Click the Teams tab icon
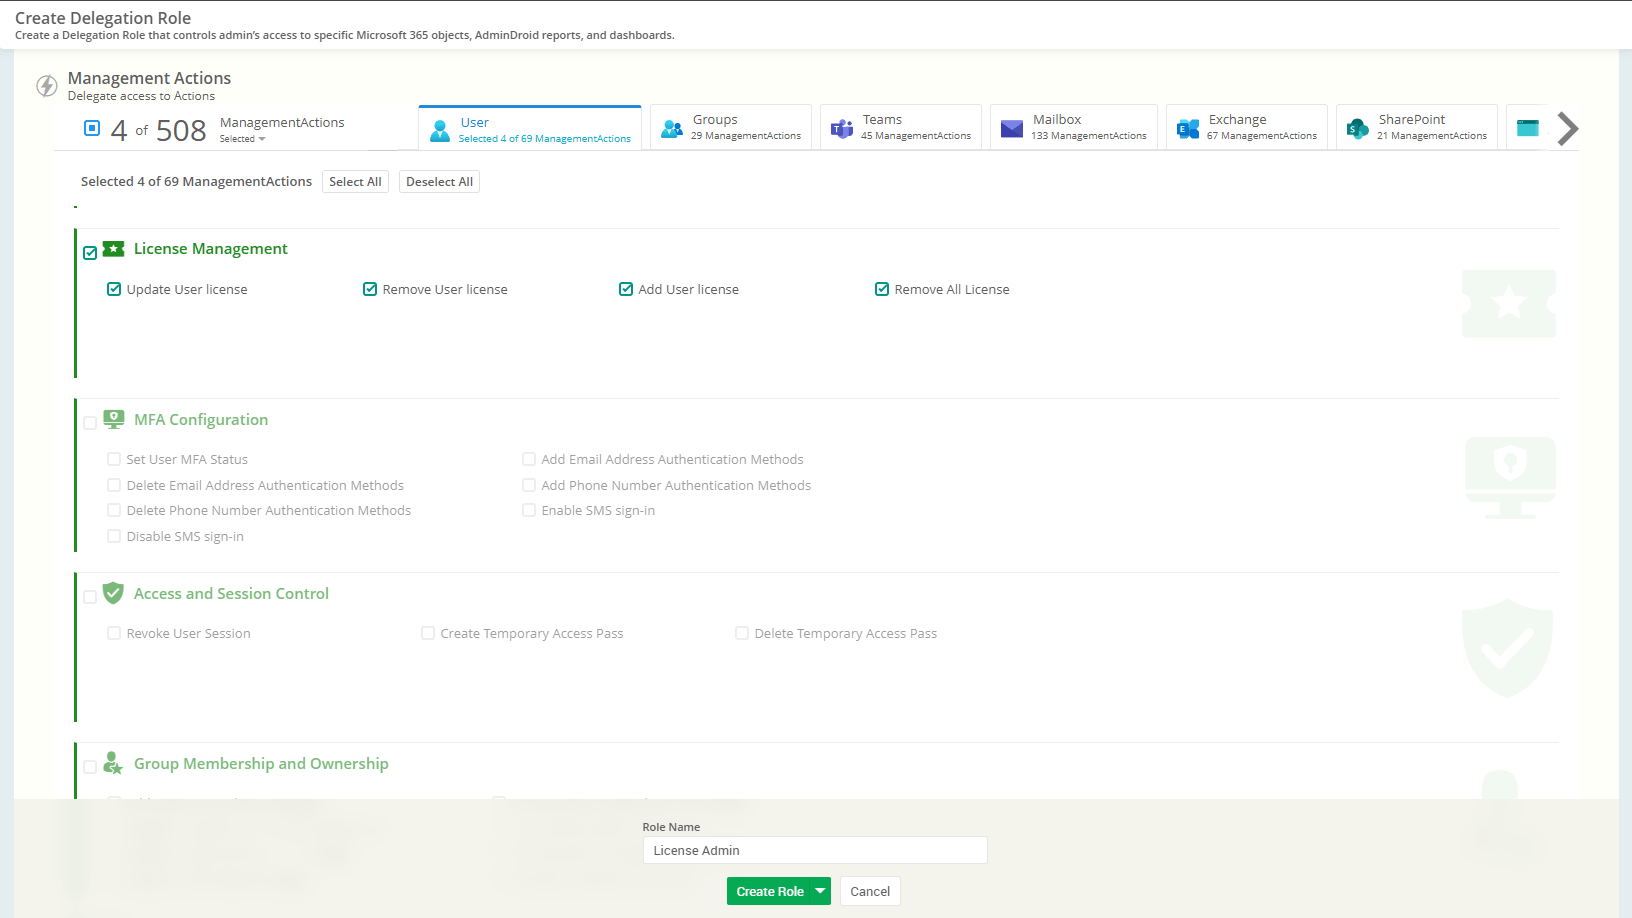 pos(842,128)
